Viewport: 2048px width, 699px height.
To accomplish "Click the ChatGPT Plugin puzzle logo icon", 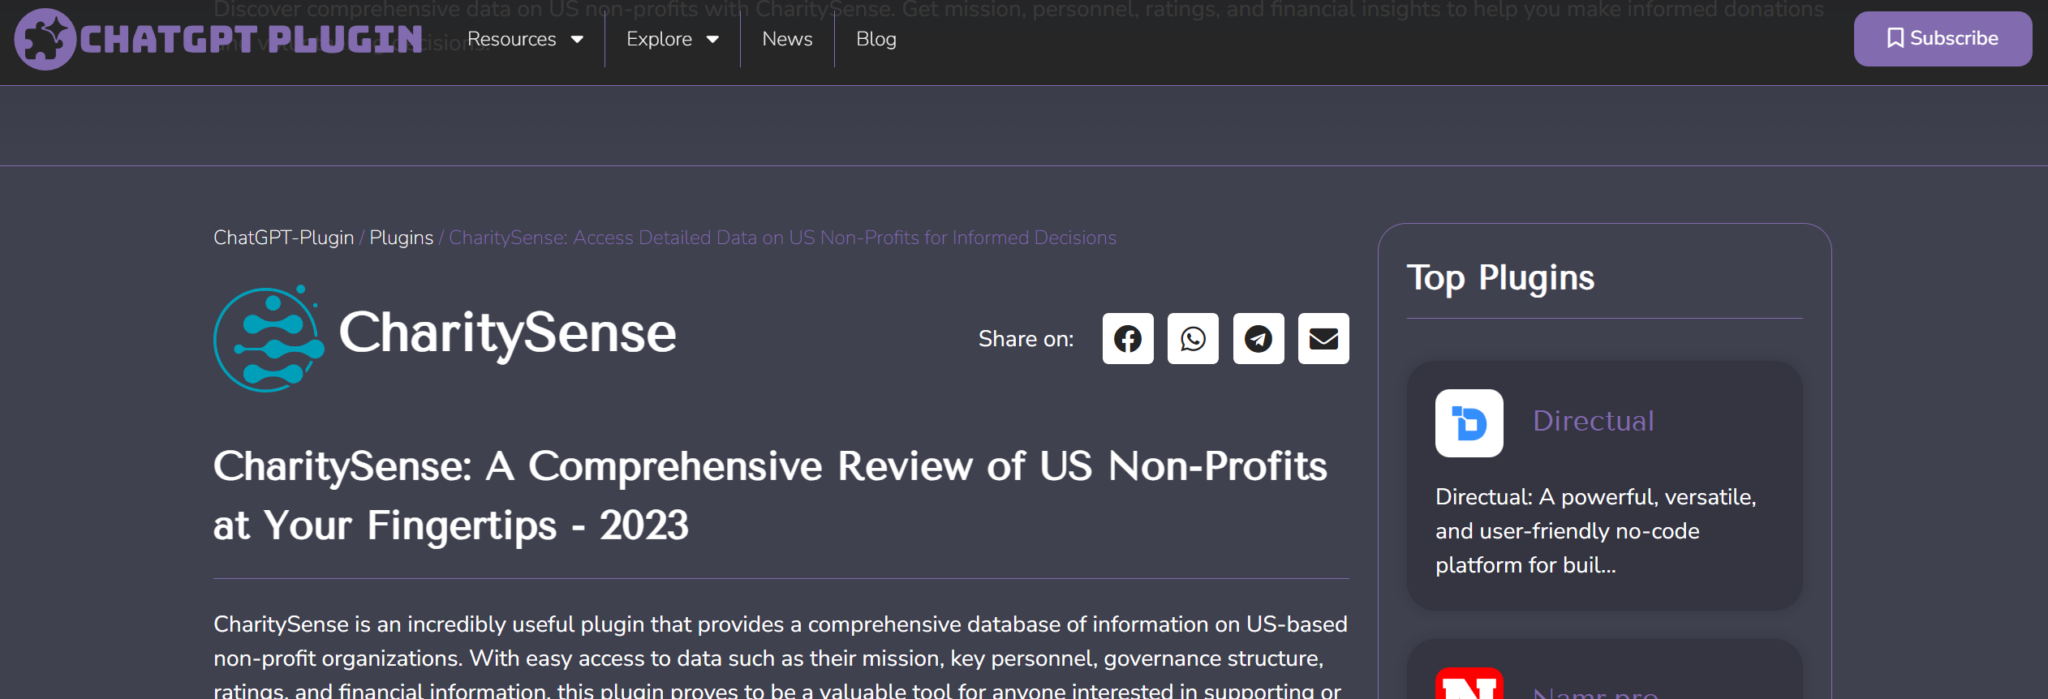I will coord(45,39).
